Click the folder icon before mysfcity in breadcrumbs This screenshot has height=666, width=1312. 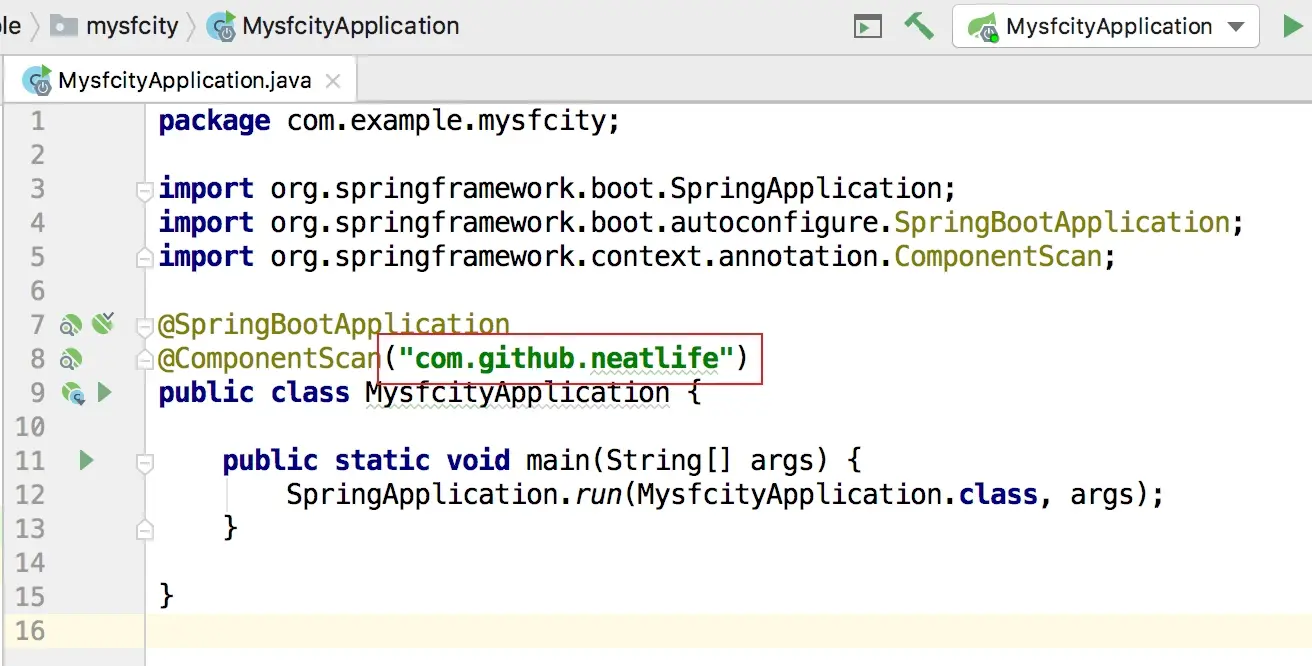[65, 26]
